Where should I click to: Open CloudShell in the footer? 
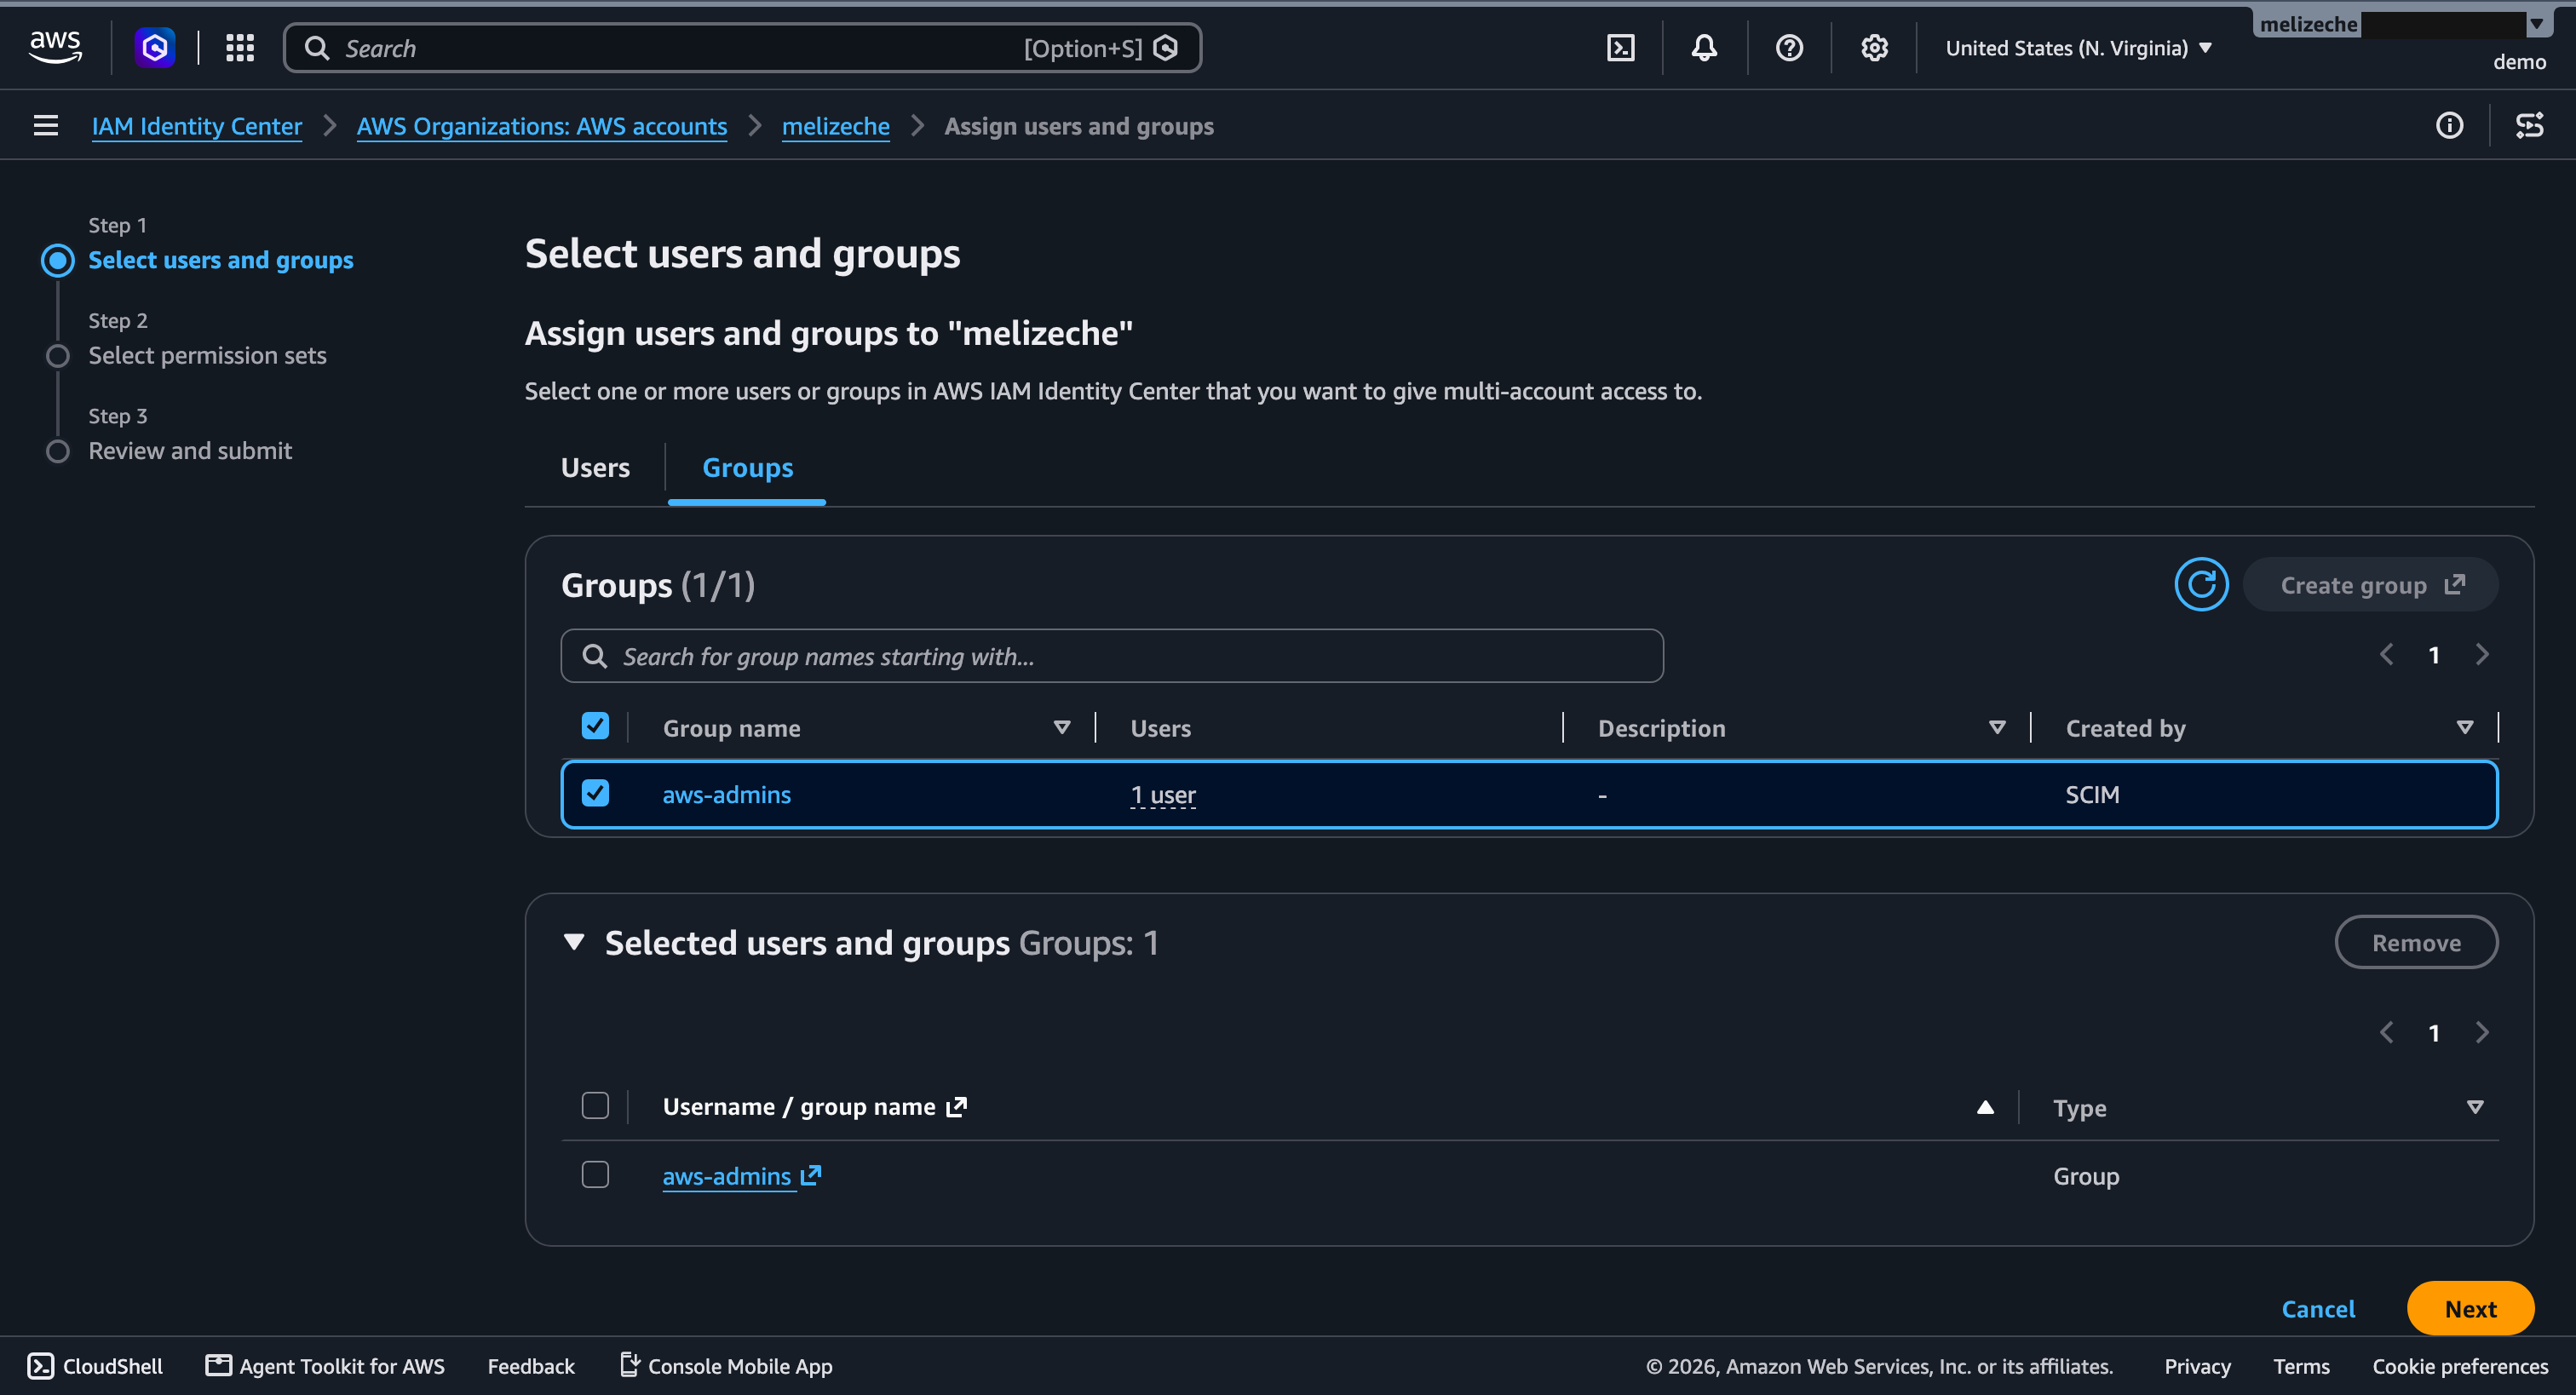(95, 1366)
